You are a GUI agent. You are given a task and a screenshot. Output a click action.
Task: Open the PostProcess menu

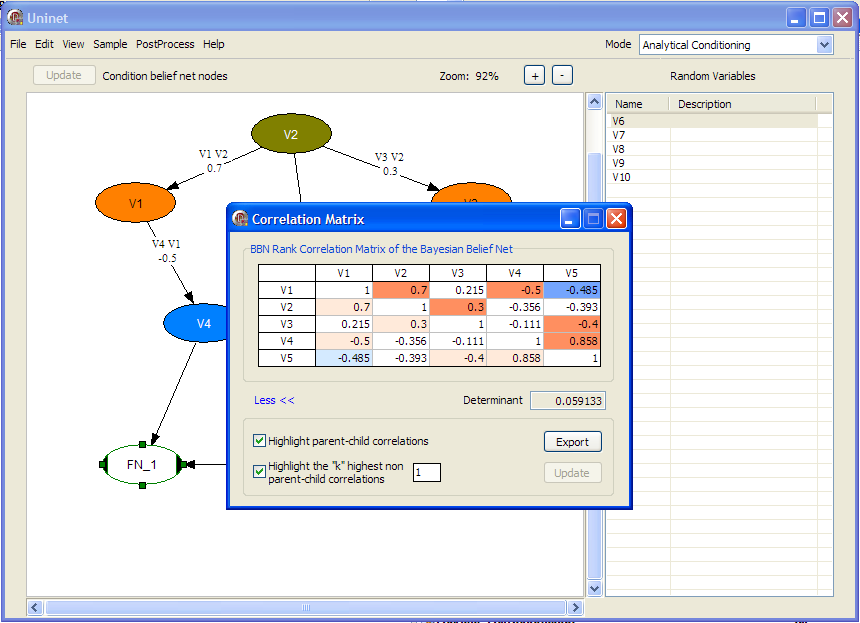[x=165, y=44]
